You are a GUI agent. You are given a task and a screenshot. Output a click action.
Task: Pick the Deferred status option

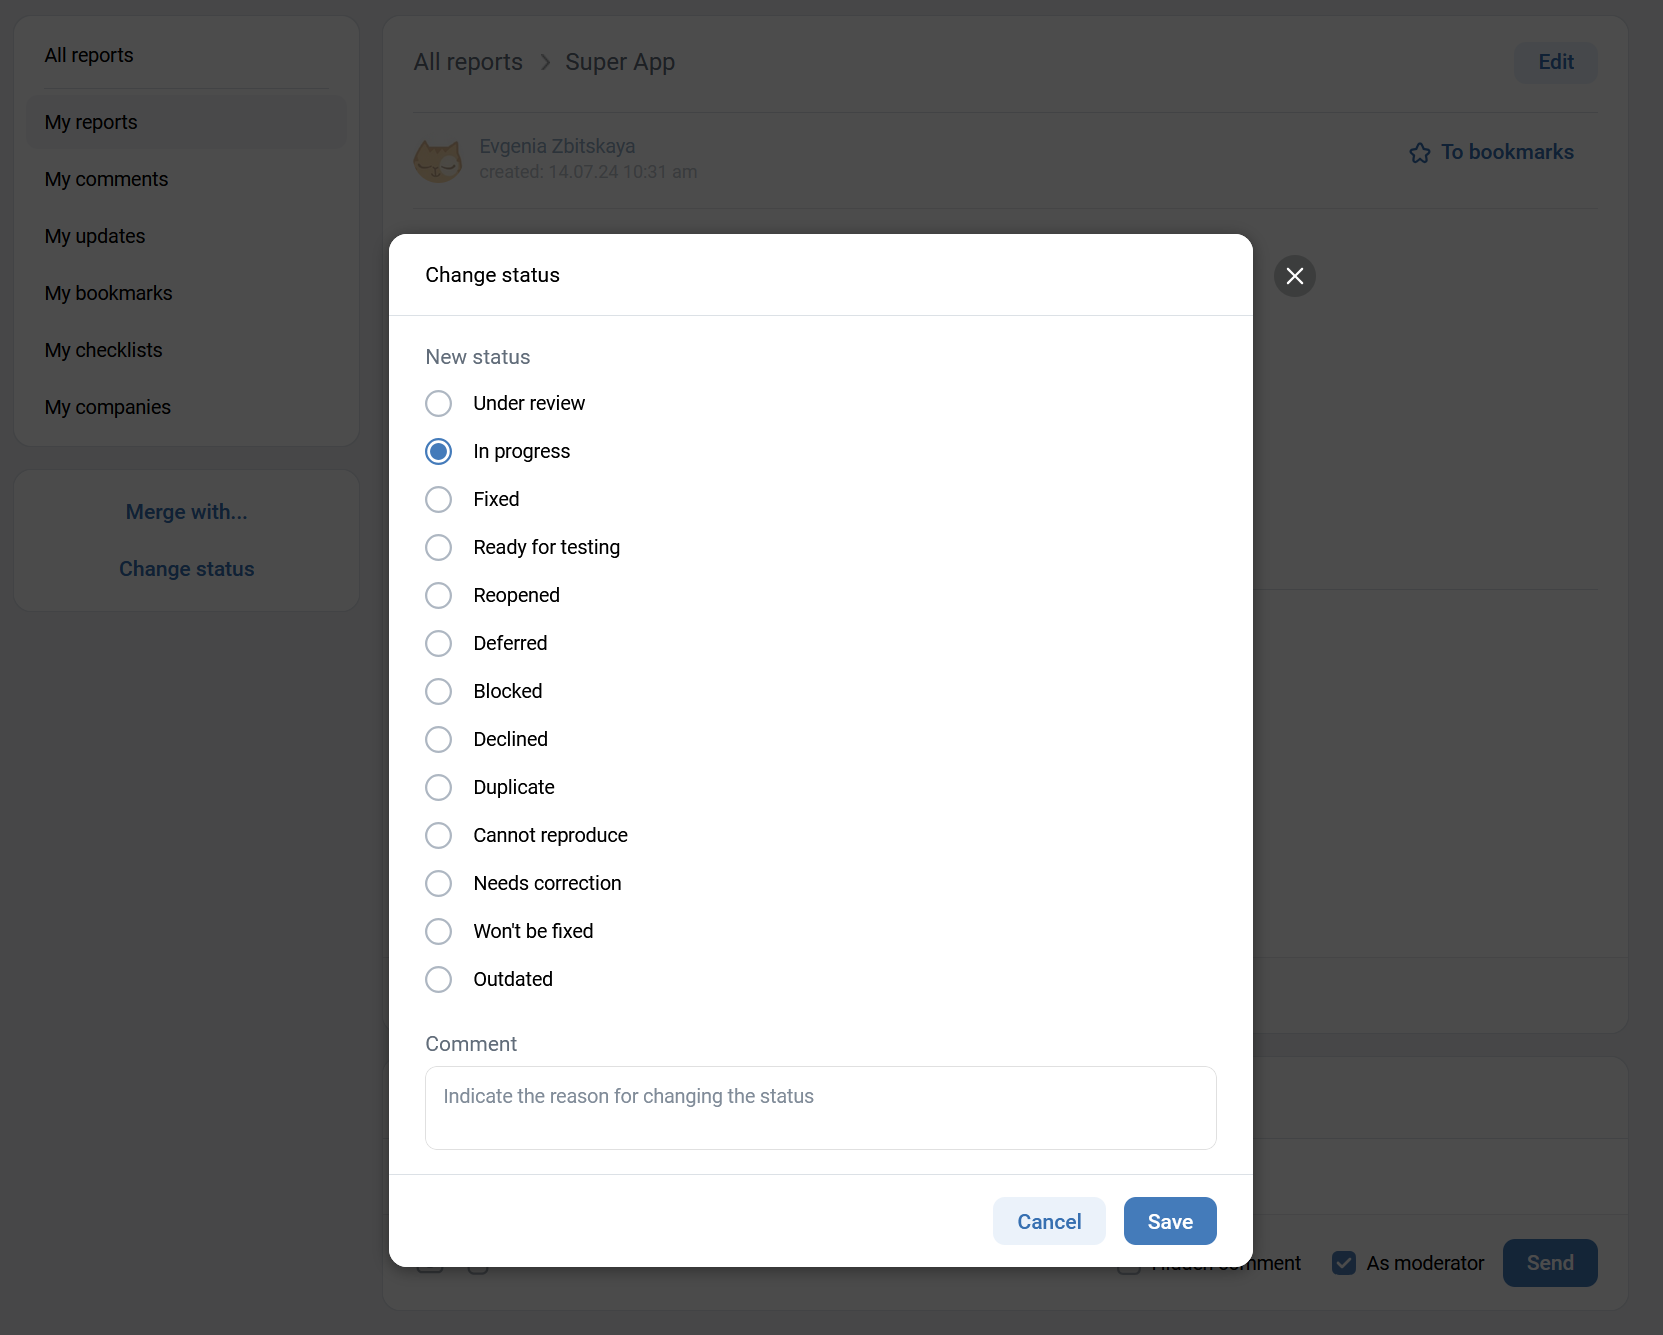[x=438, y=644]
